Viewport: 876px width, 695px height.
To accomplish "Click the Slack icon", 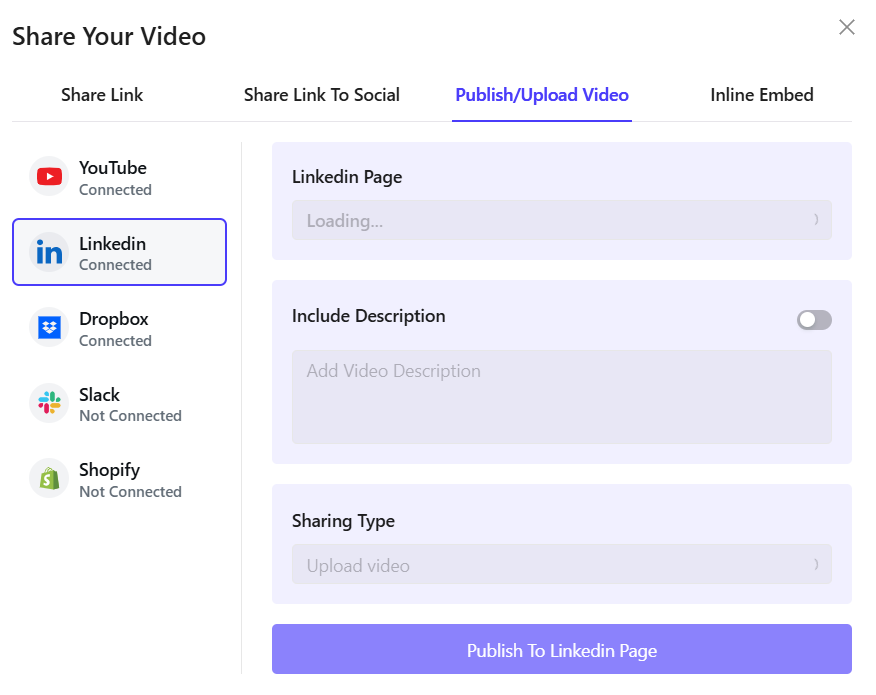I will pos(48,403).
